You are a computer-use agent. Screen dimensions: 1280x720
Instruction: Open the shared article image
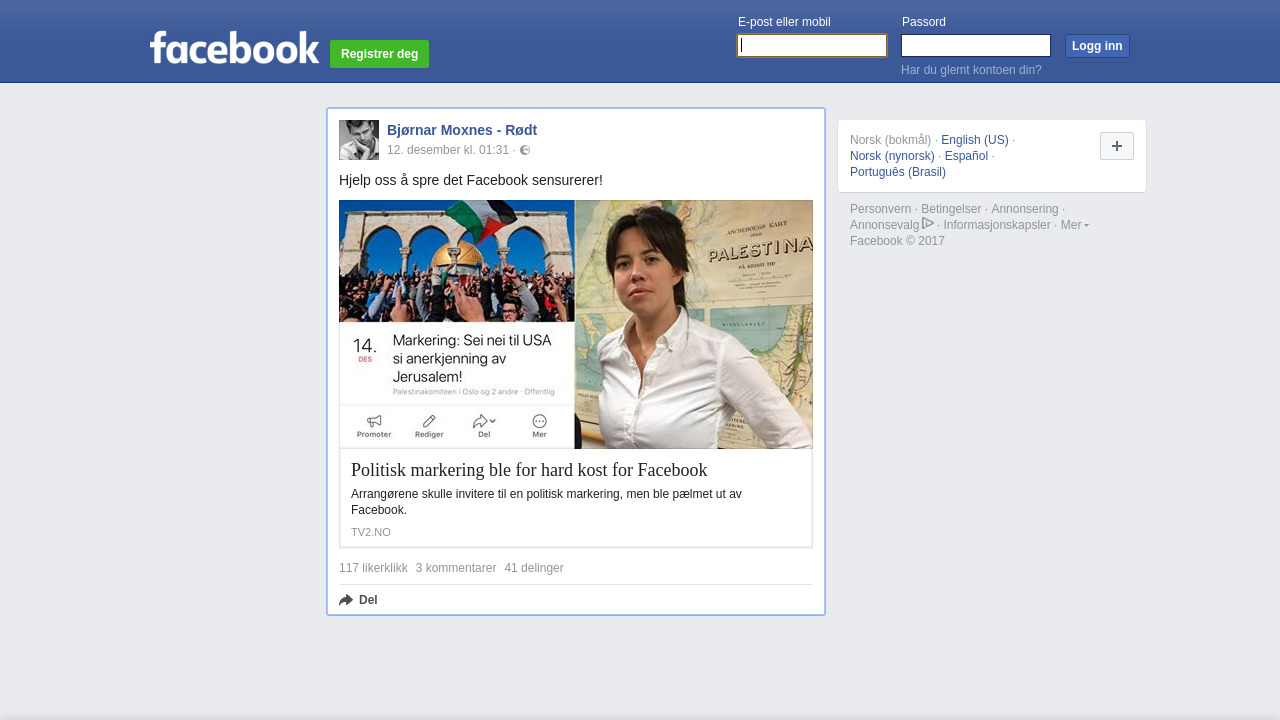tap(576, 324)
